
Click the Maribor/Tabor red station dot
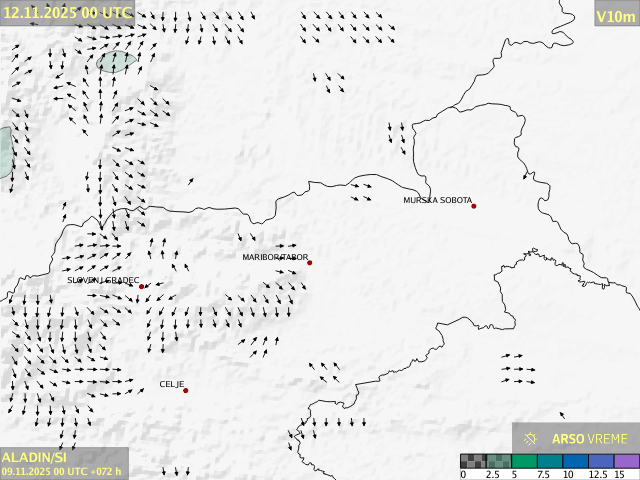point(310,263)
